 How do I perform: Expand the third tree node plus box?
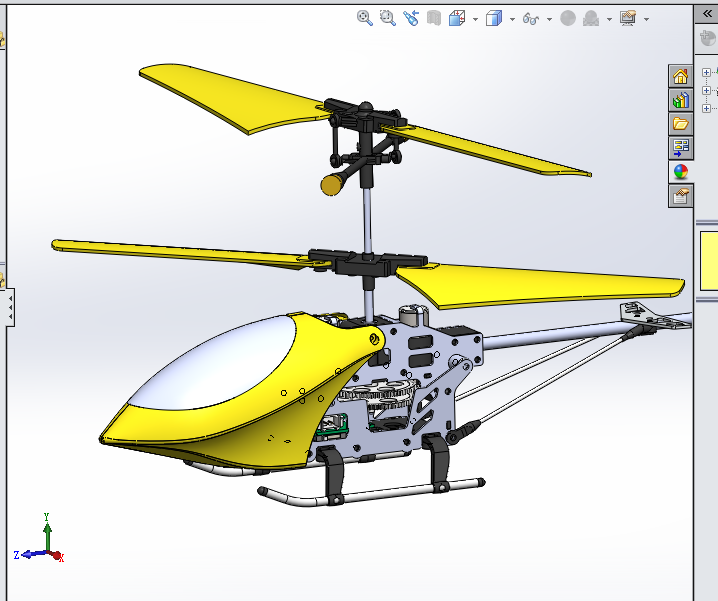[706, 108]
